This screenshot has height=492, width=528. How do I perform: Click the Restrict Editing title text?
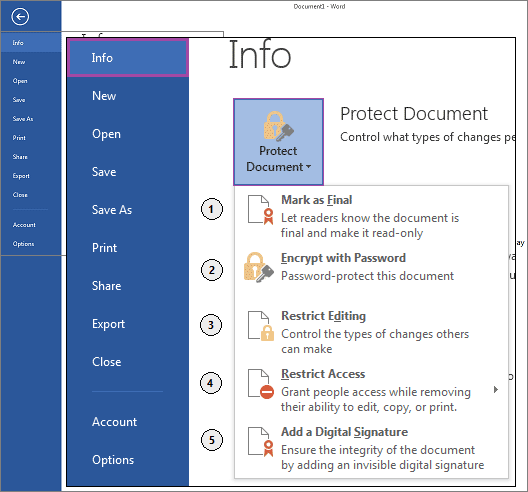[x=324, y=316]
